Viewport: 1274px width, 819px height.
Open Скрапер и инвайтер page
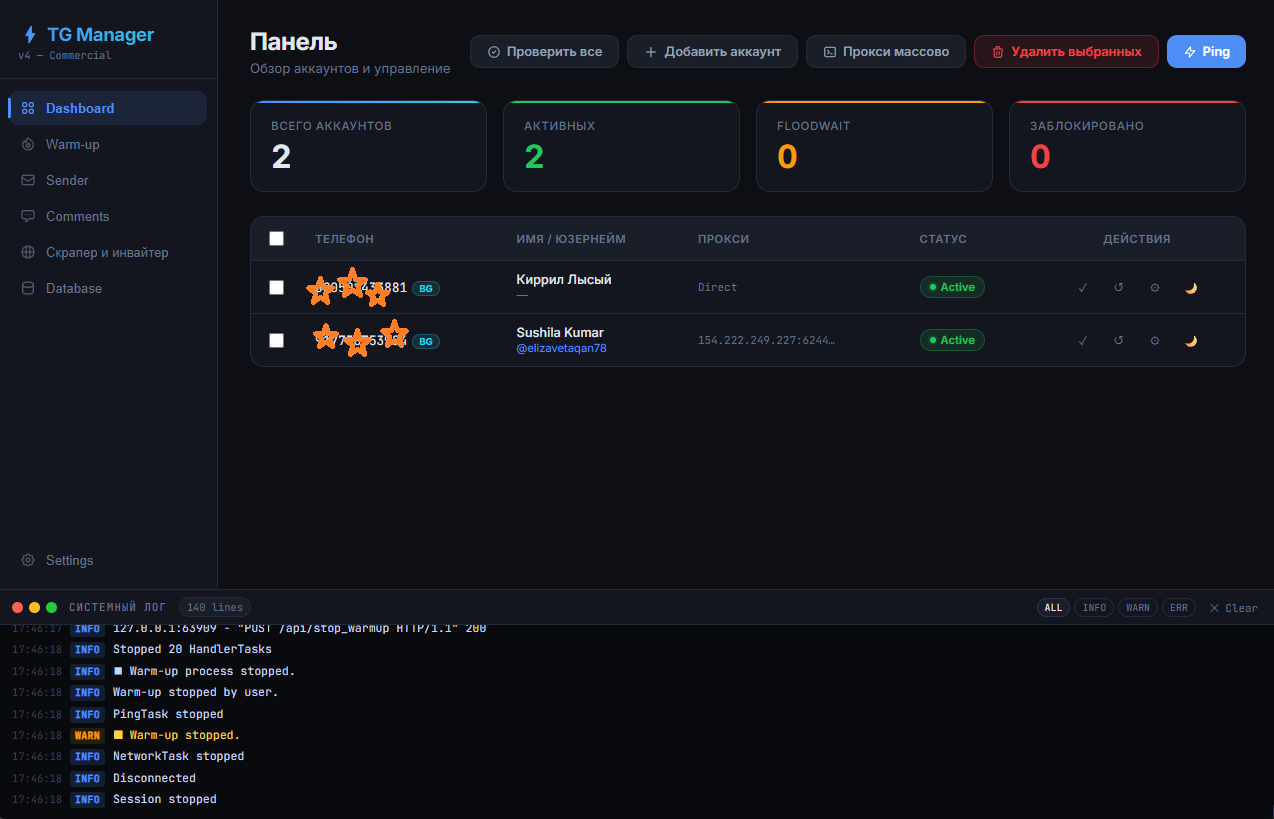(x=107, y=252)
